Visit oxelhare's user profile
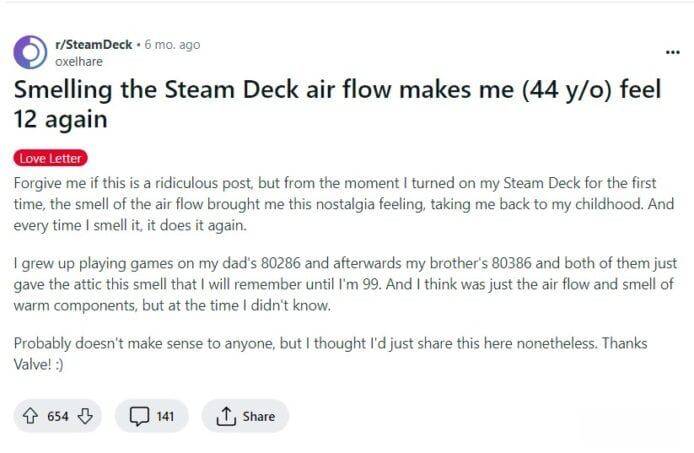The image size is (694, 453). [x=77, y=60]
